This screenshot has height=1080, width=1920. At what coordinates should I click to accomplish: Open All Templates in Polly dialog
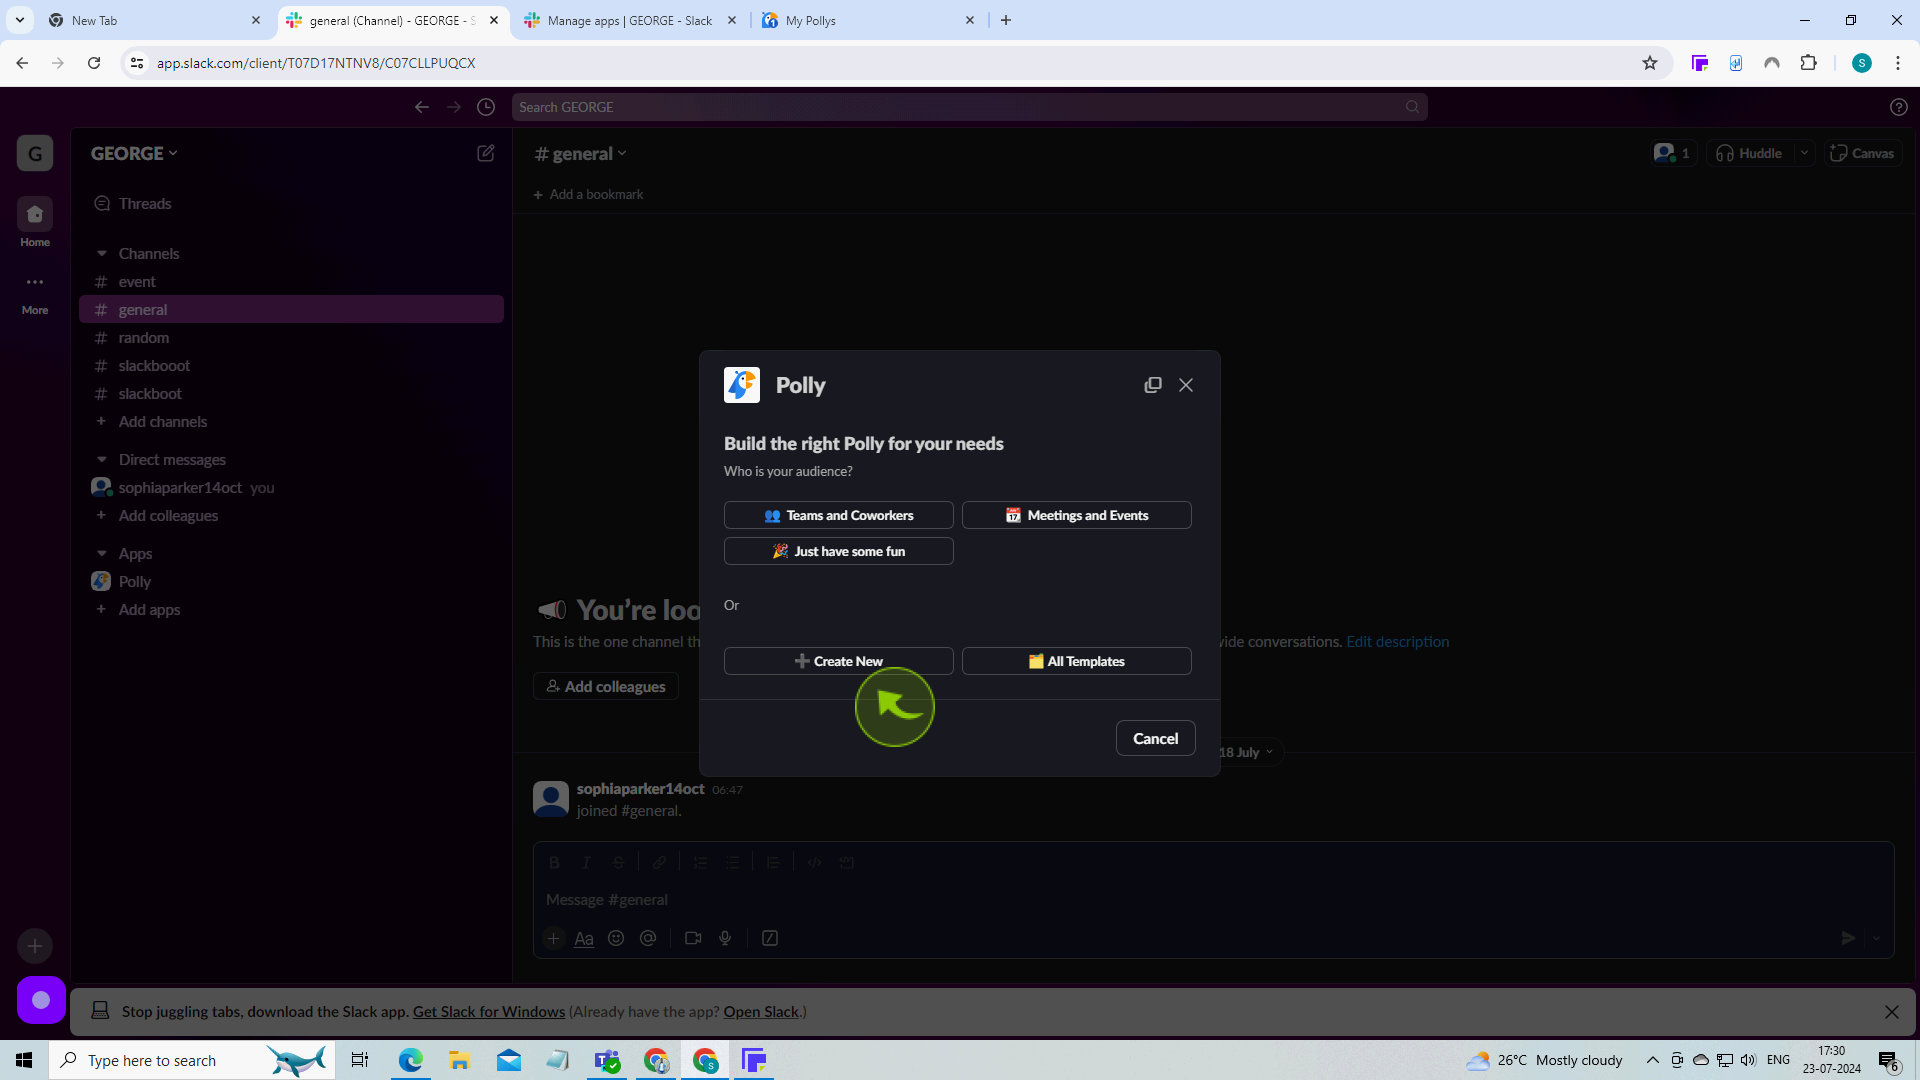point(1076,661)
